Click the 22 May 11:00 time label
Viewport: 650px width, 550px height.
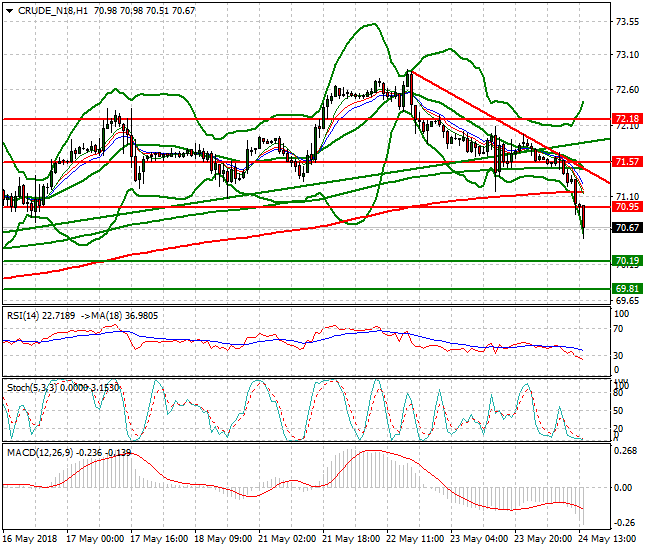415,539
